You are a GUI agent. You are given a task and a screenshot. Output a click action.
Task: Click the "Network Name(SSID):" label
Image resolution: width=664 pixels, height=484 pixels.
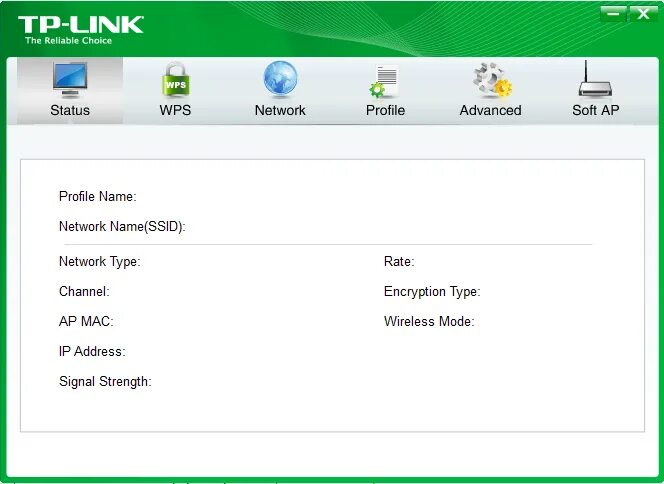click(122, 227)
